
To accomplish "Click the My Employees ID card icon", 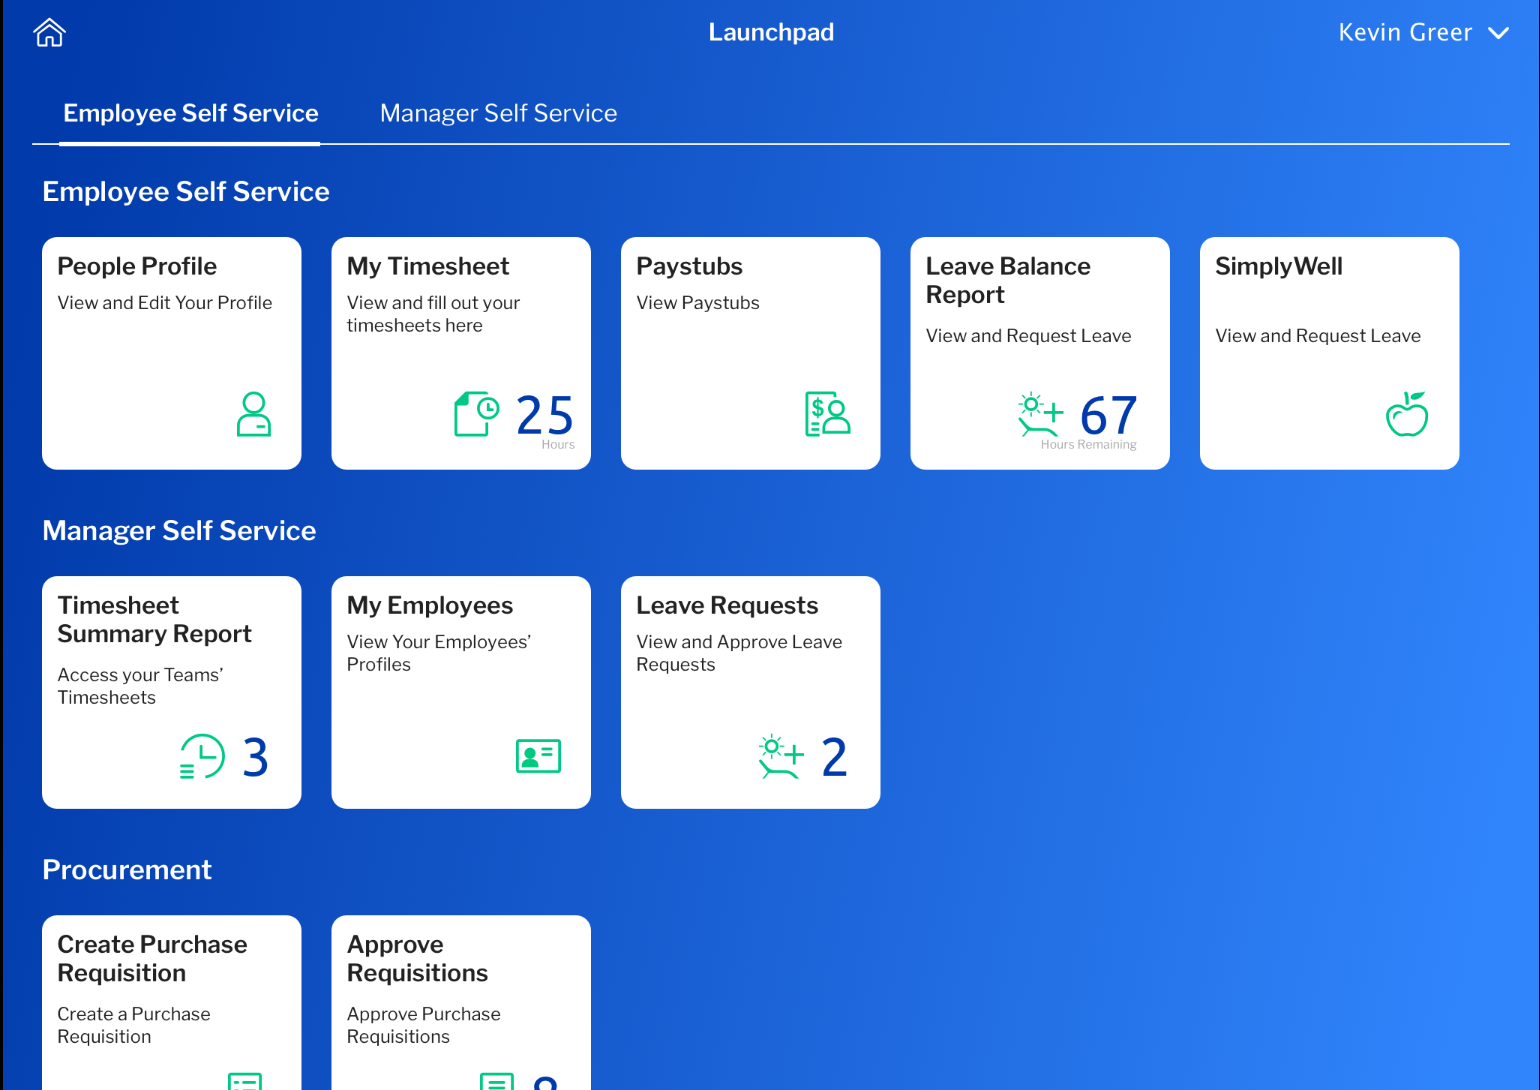I will coord(538,756).
